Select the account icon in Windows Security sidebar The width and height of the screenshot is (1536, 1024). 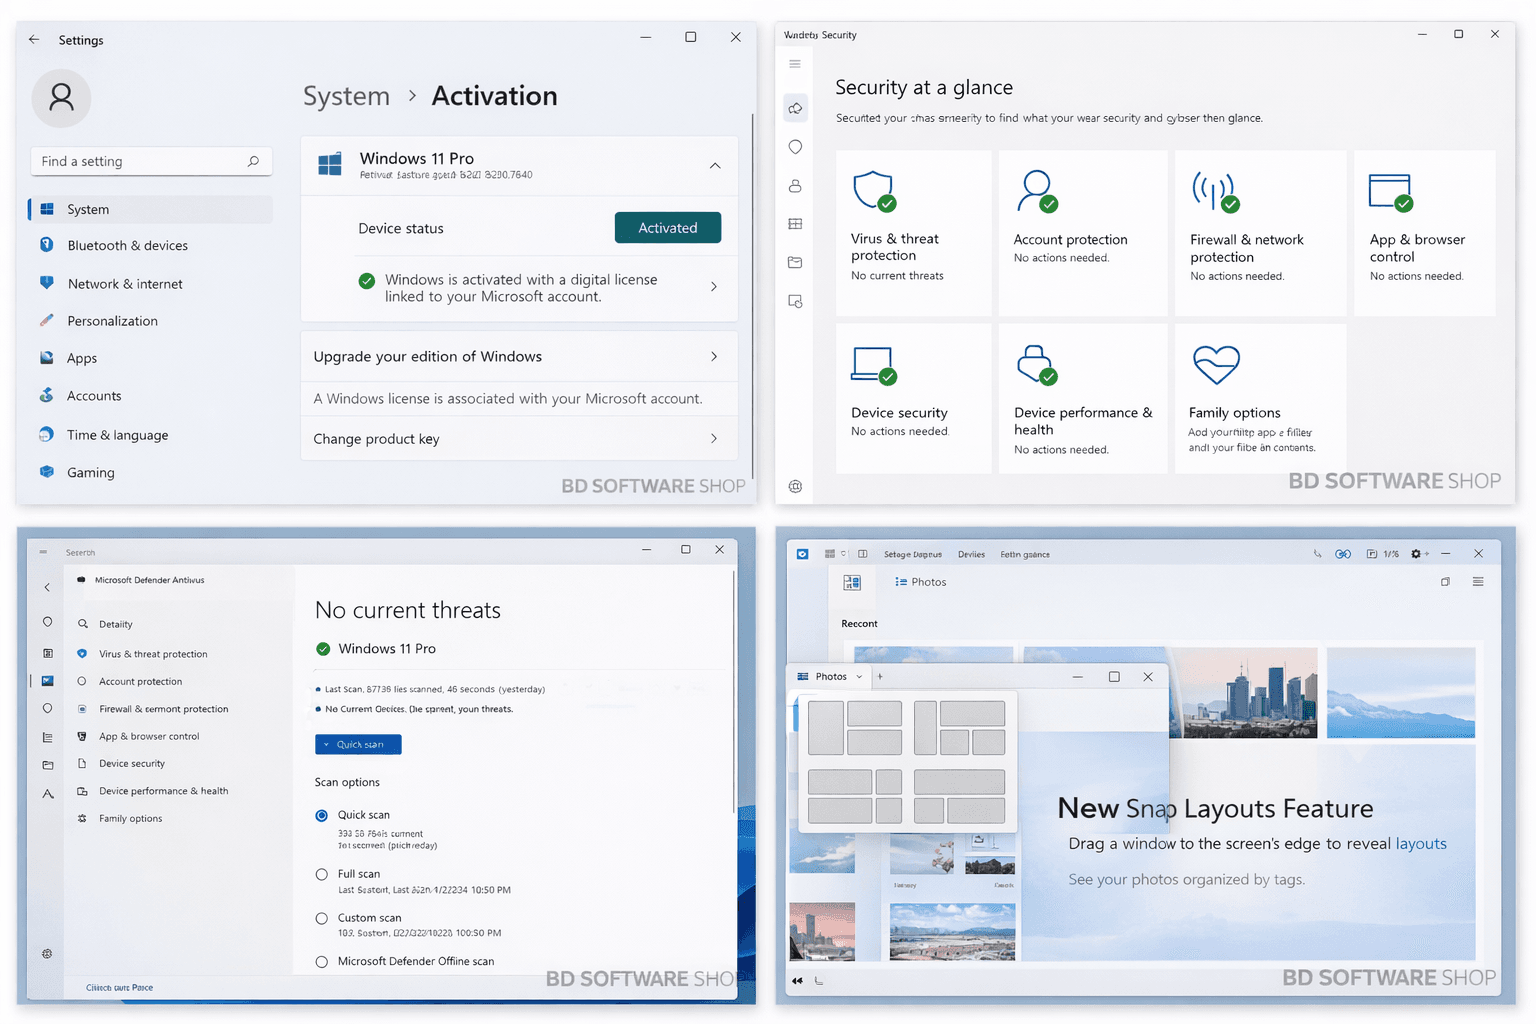[795, 186]
